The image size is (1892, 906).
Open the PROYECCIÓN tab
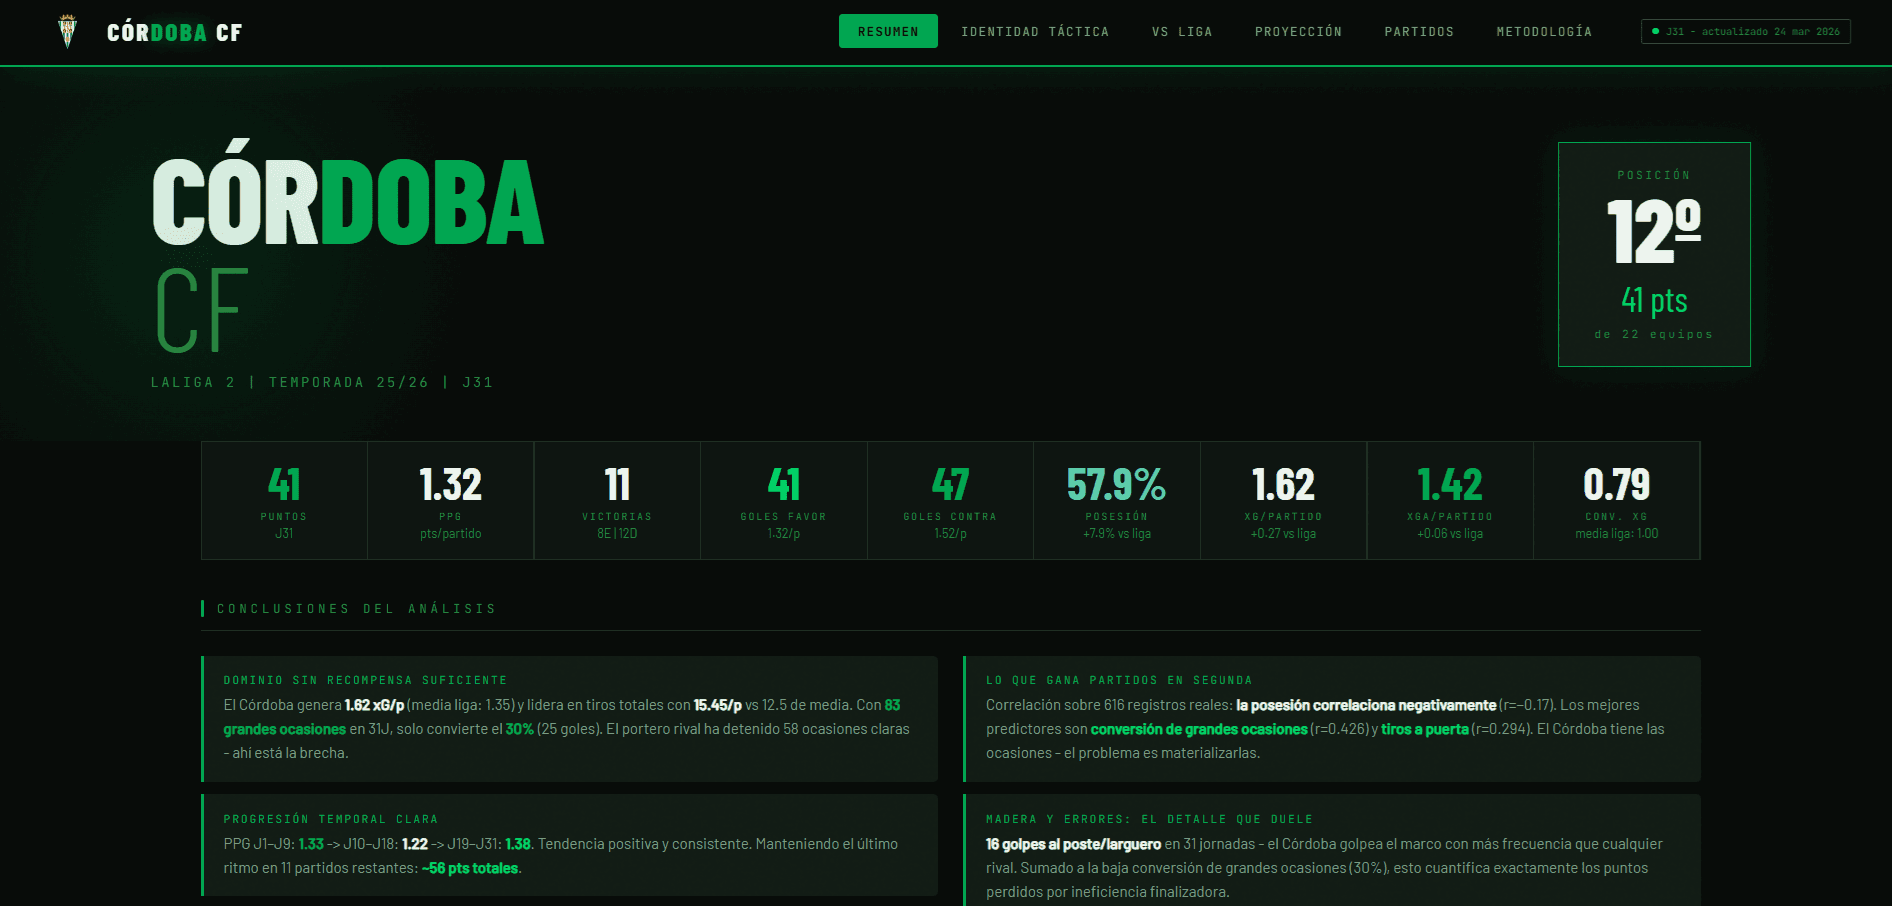pyautogui.click(x=1297, y=31)
